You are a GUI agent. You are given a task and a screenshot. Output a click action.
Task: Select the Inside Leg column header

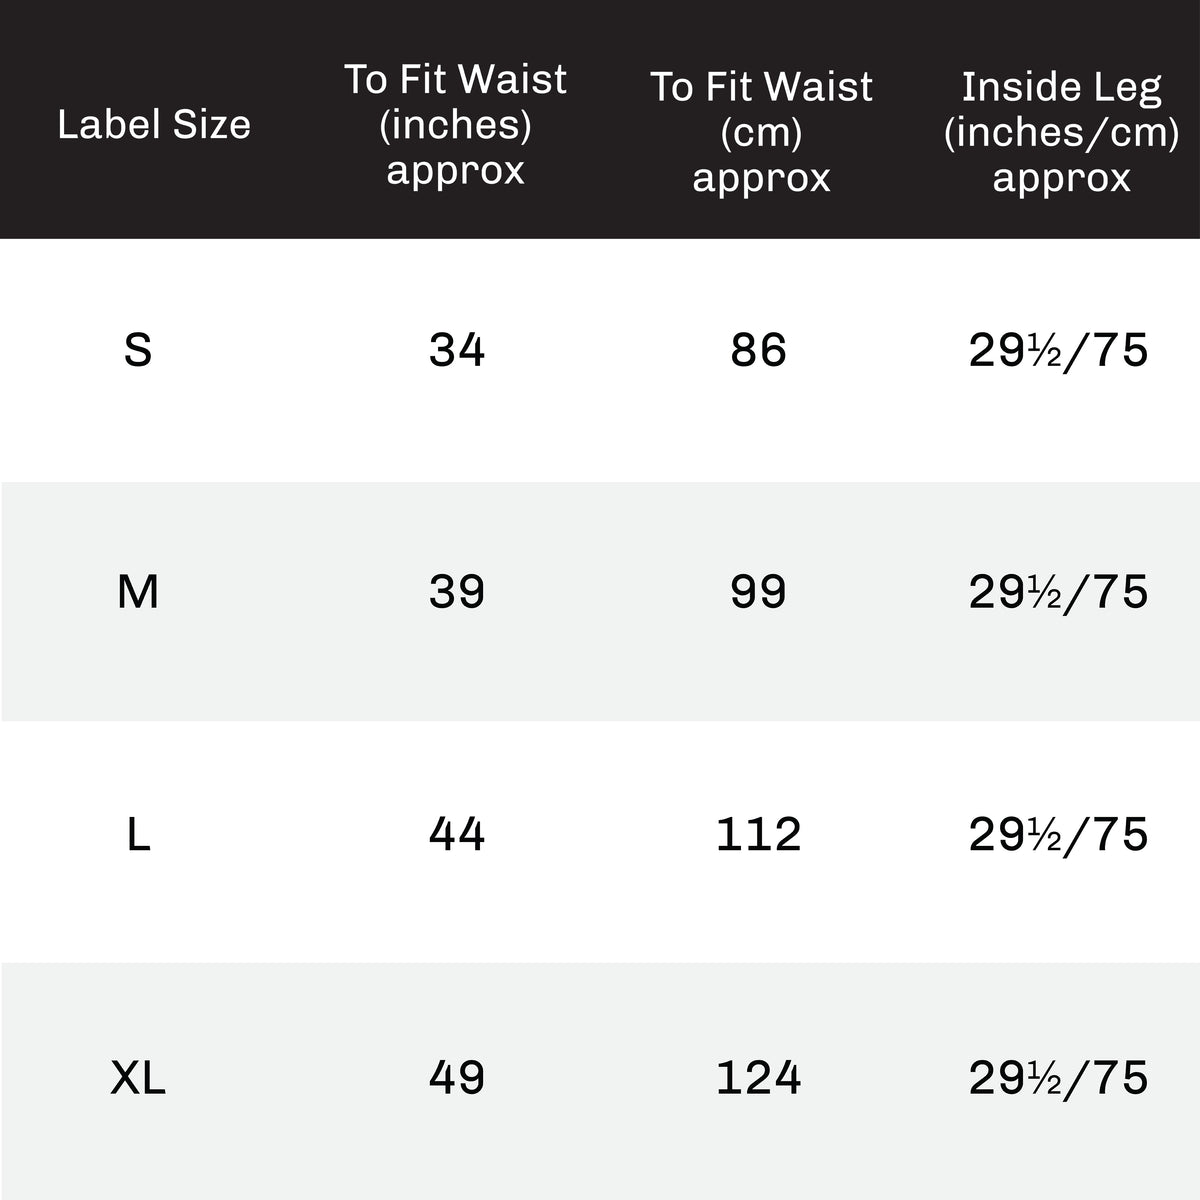pos(1061,131)
